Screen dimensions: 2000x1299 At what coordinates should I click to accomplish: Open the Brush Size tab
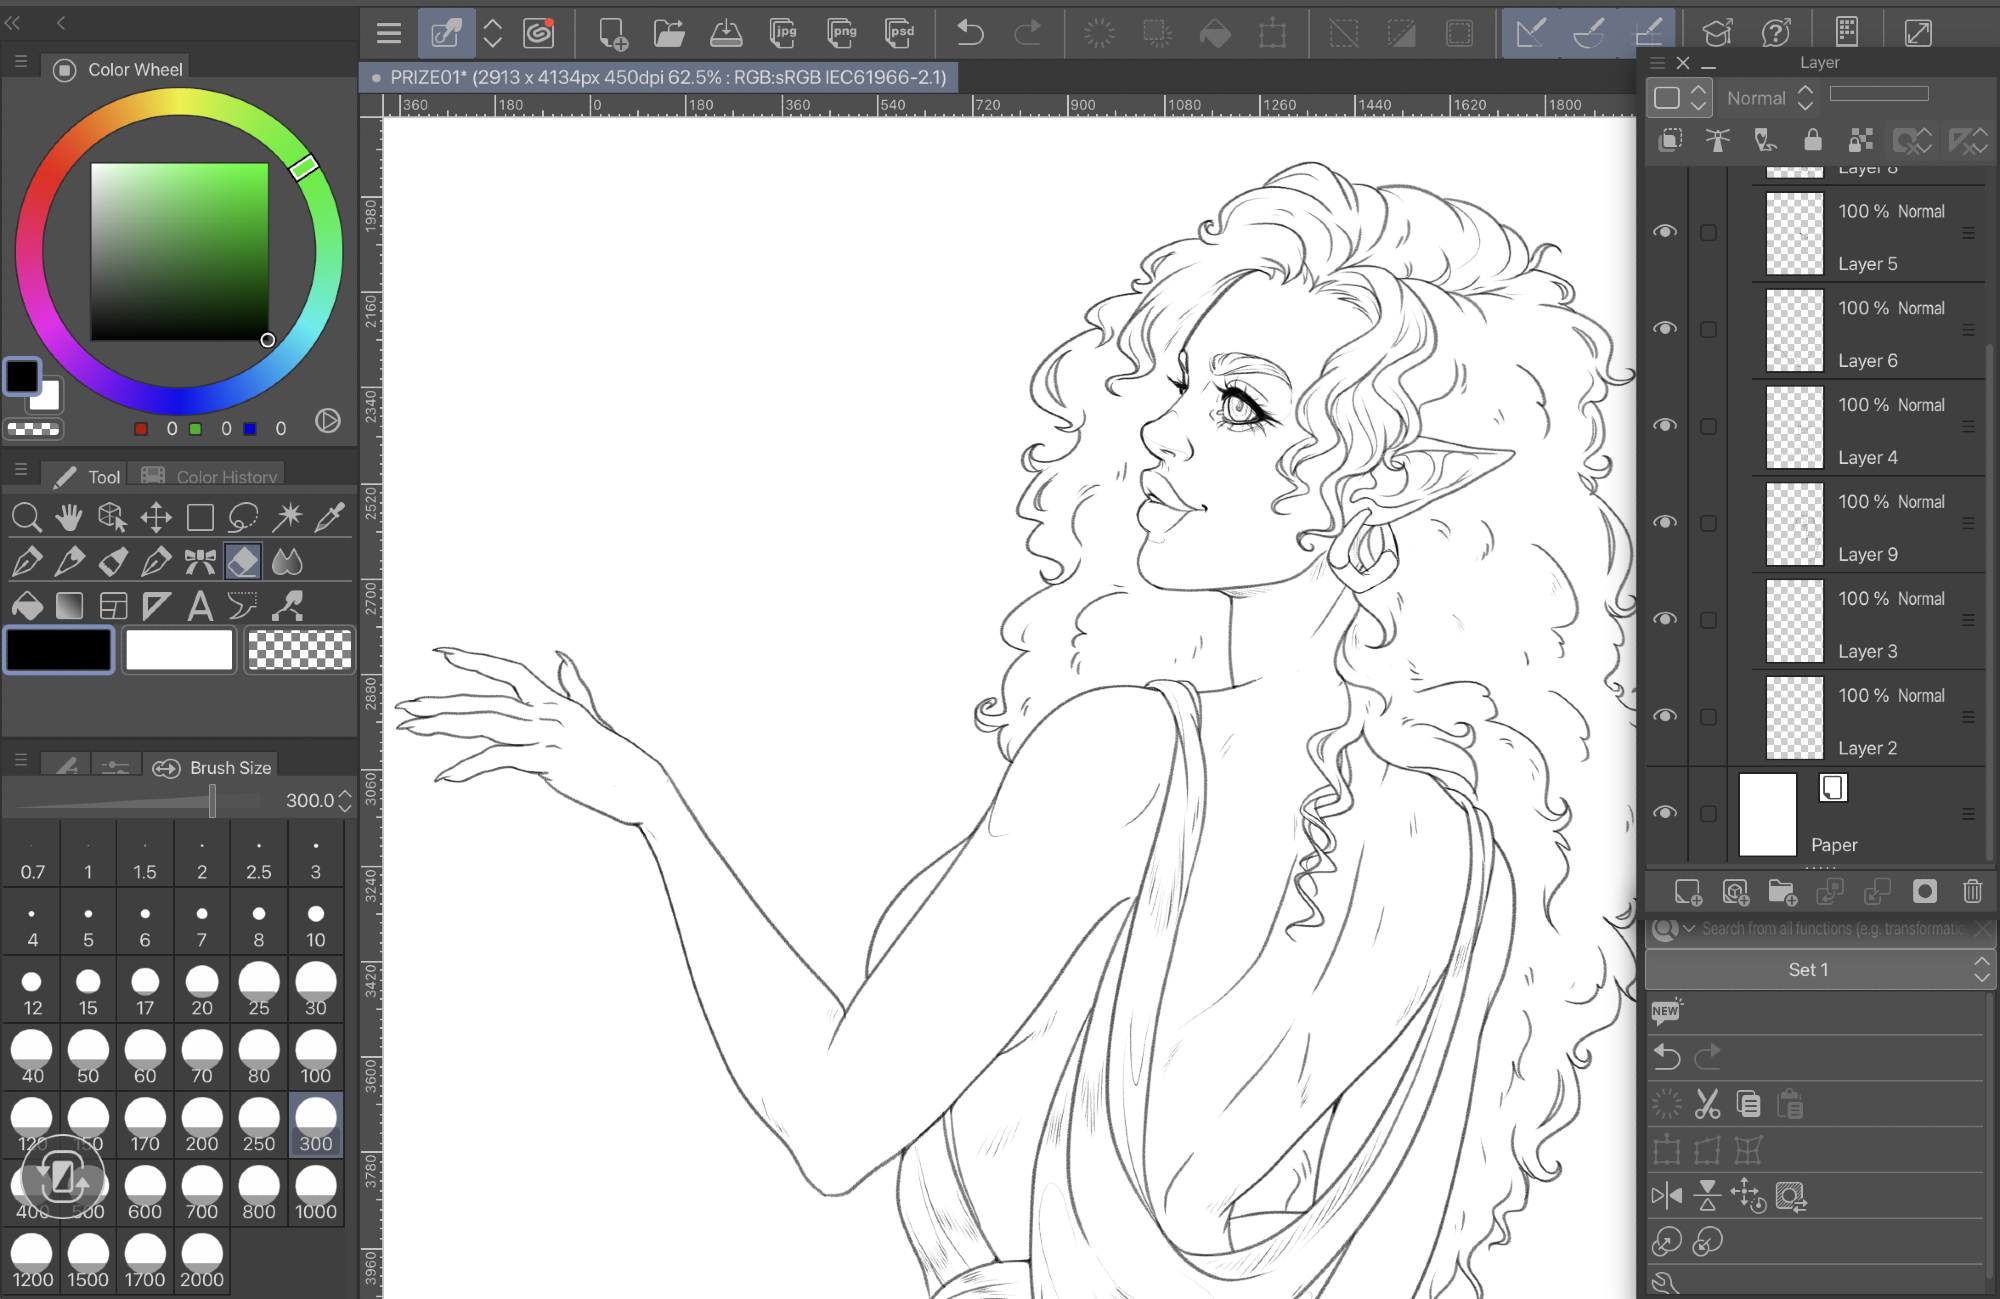click(213, 768)
